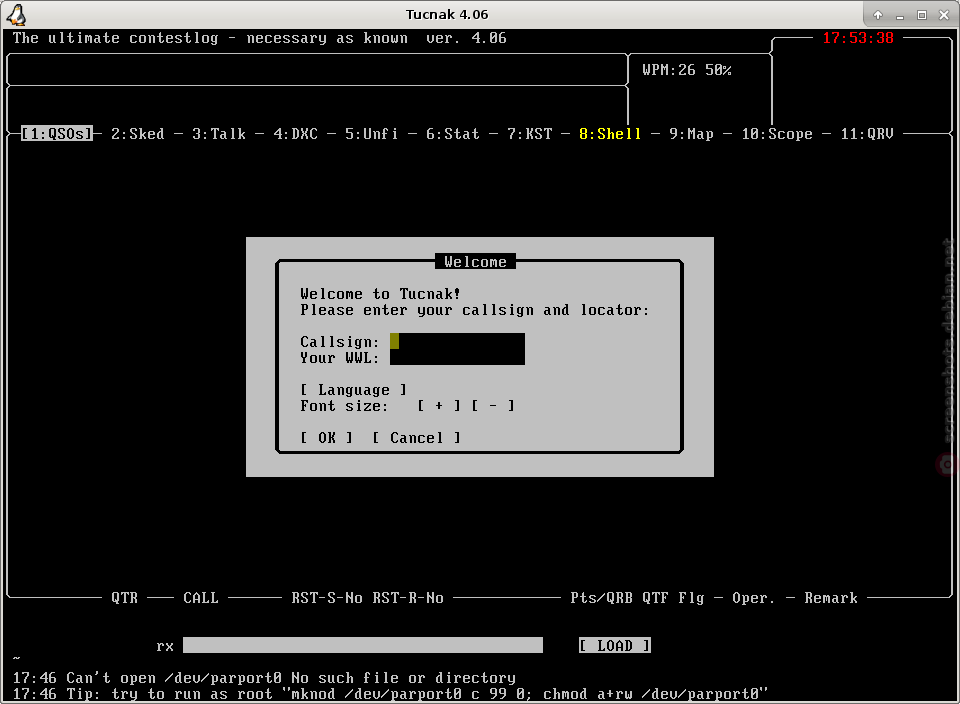Image resolution: width=960 pixels, height=704 pixels.
Task: Click the "rx" label
Action: [x=165, y=646]
